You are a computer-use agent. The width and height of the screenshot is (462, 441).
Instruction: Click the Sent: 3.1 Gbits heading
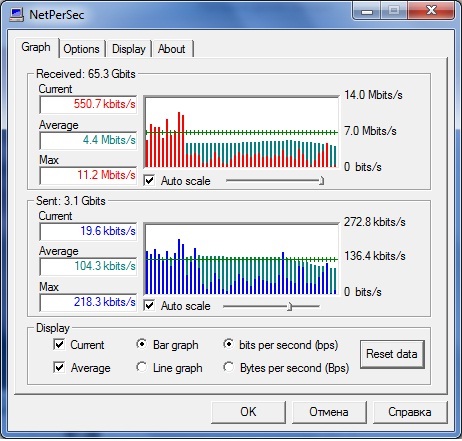(71, 201)
